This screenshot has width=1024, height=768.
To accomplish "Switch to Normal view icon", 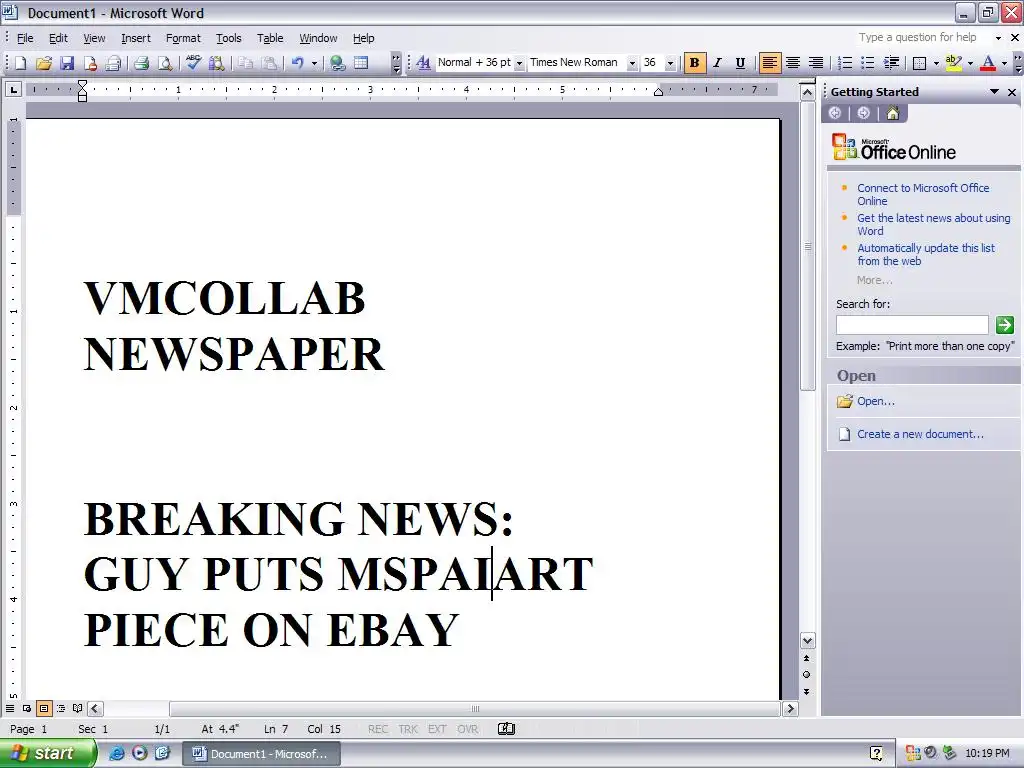I will pyautogui.click(x=10, y=709).
